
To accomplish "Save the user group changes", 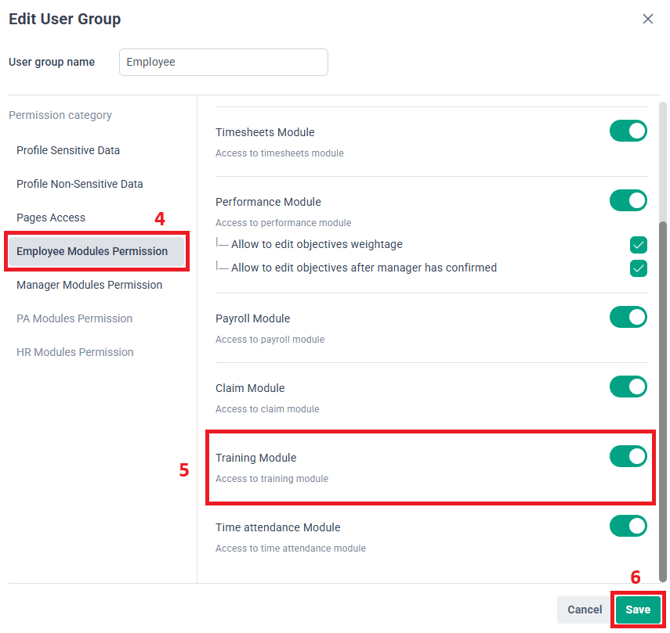I will 638,610.
